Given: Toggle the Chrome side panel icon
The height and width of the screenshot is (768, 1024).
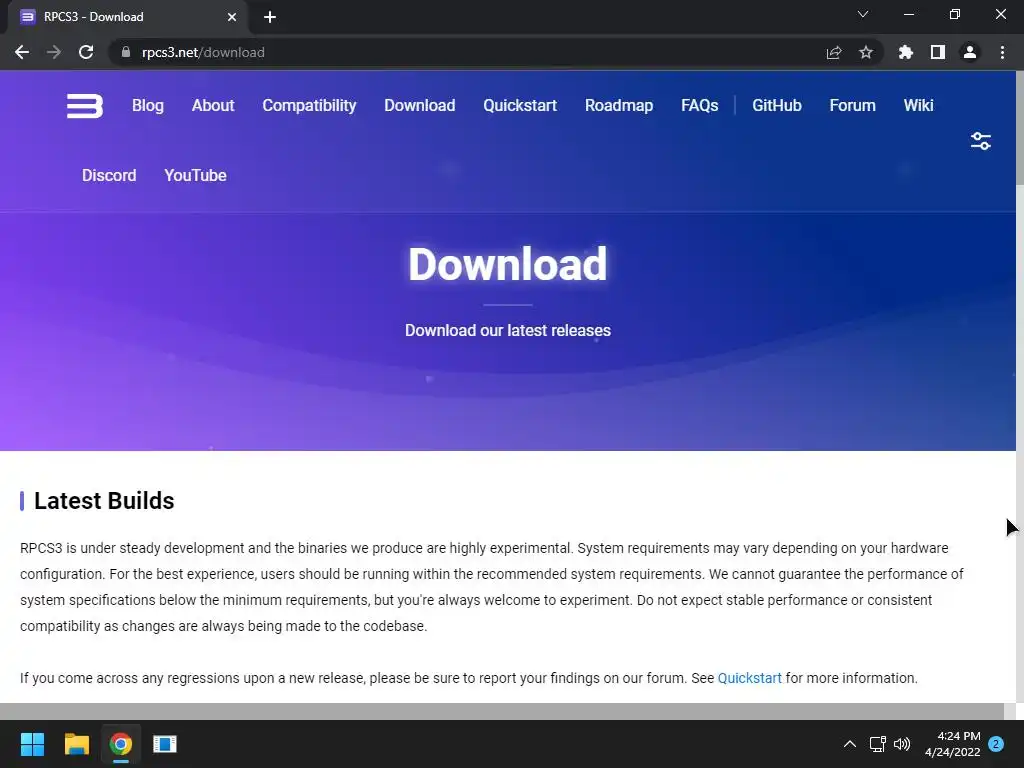Looking at the screenshot, I should (938, 52).
